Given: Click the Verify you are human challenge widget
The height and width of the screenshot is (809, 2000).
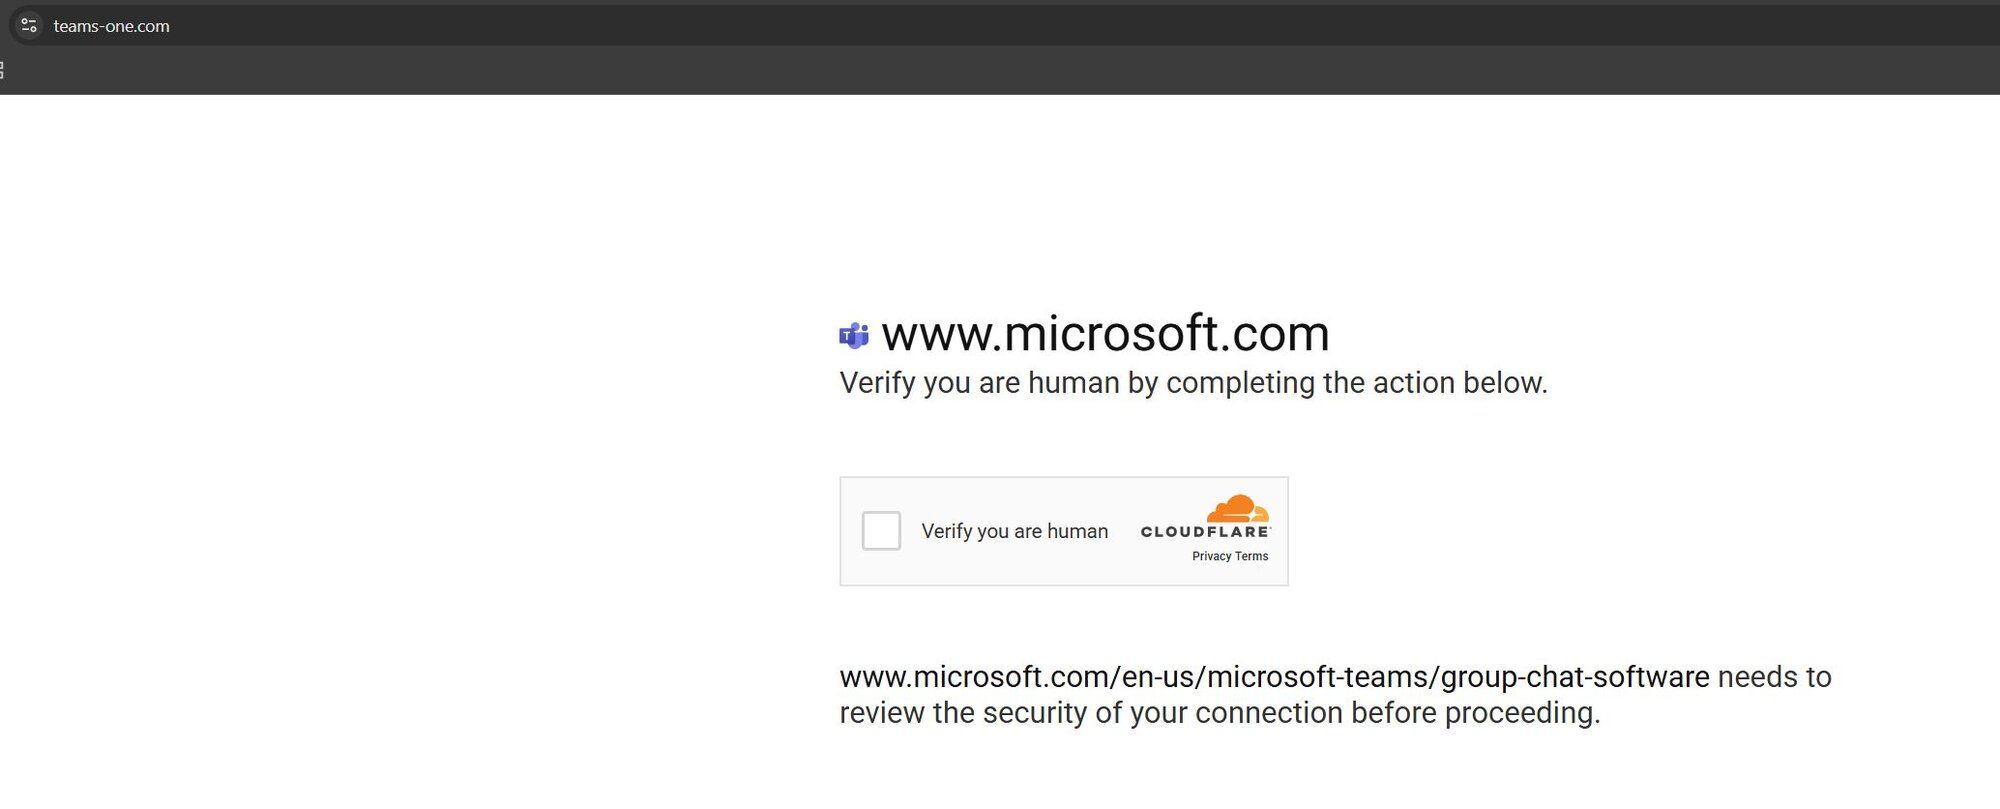Looking at the screenshot, I should click(1064, 531).
